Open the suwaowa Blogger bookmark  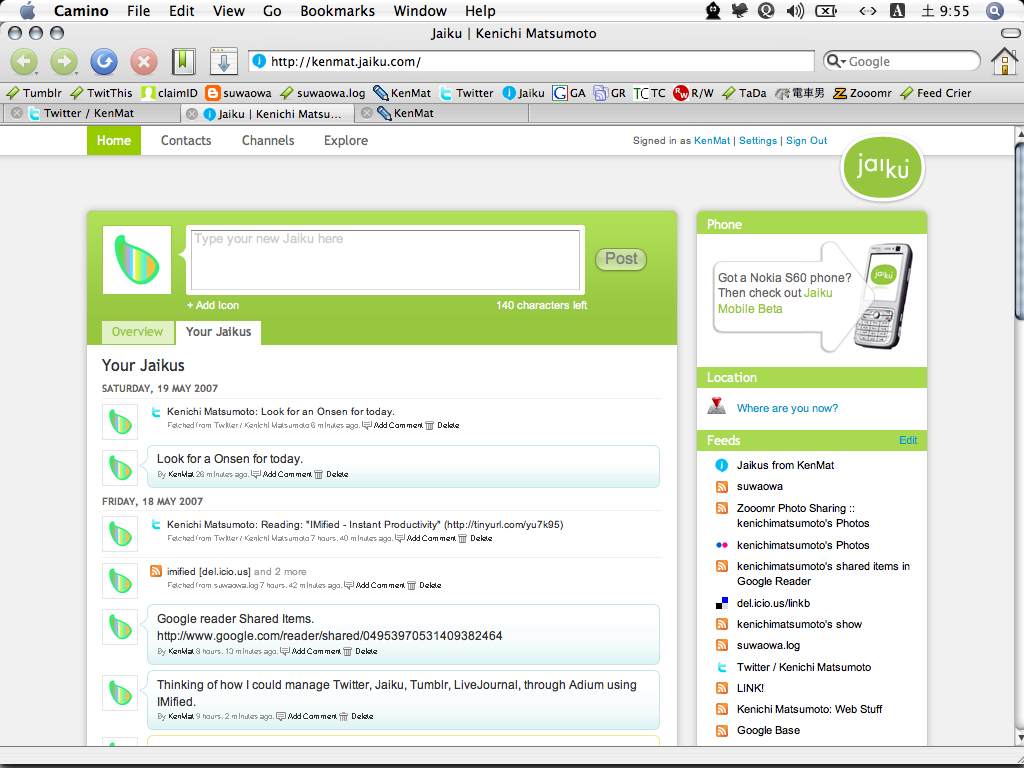pos(238,93)
